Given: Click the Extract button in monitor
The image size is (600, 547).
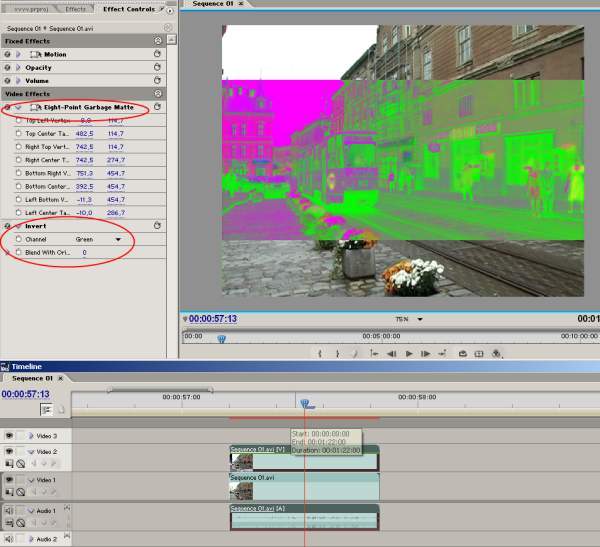Looking at the screenshot, I should (x=479, y=354).
